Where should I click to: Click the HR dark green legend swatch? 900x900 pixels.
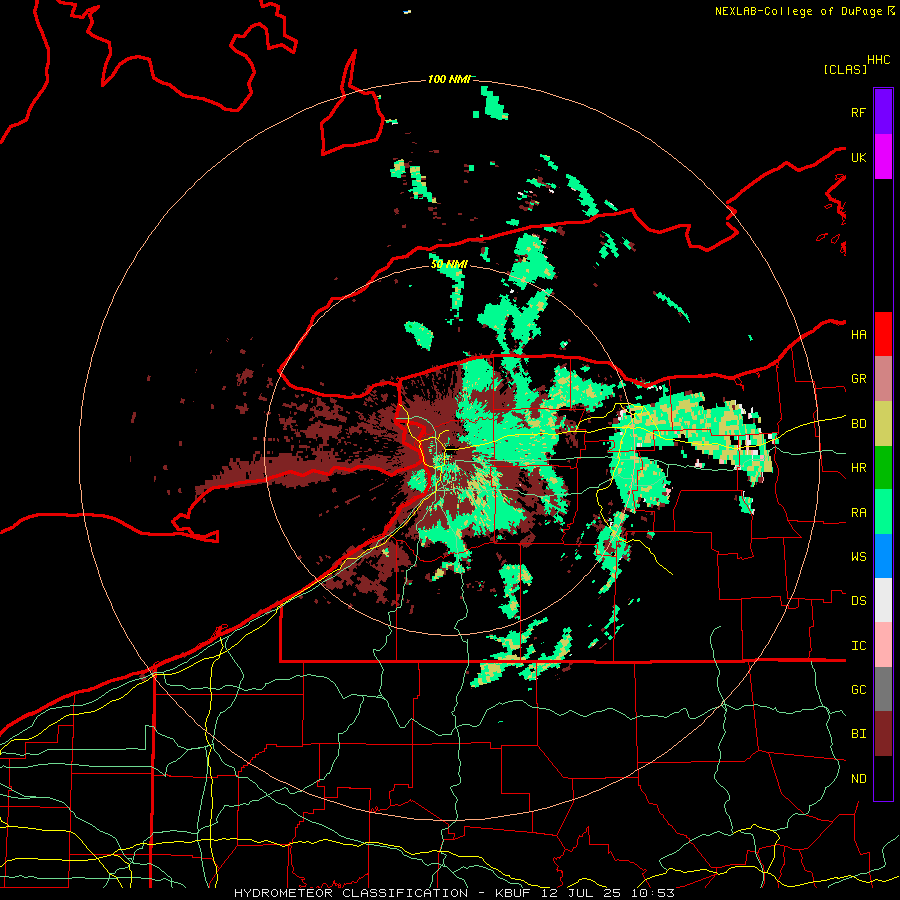point(883,468)
